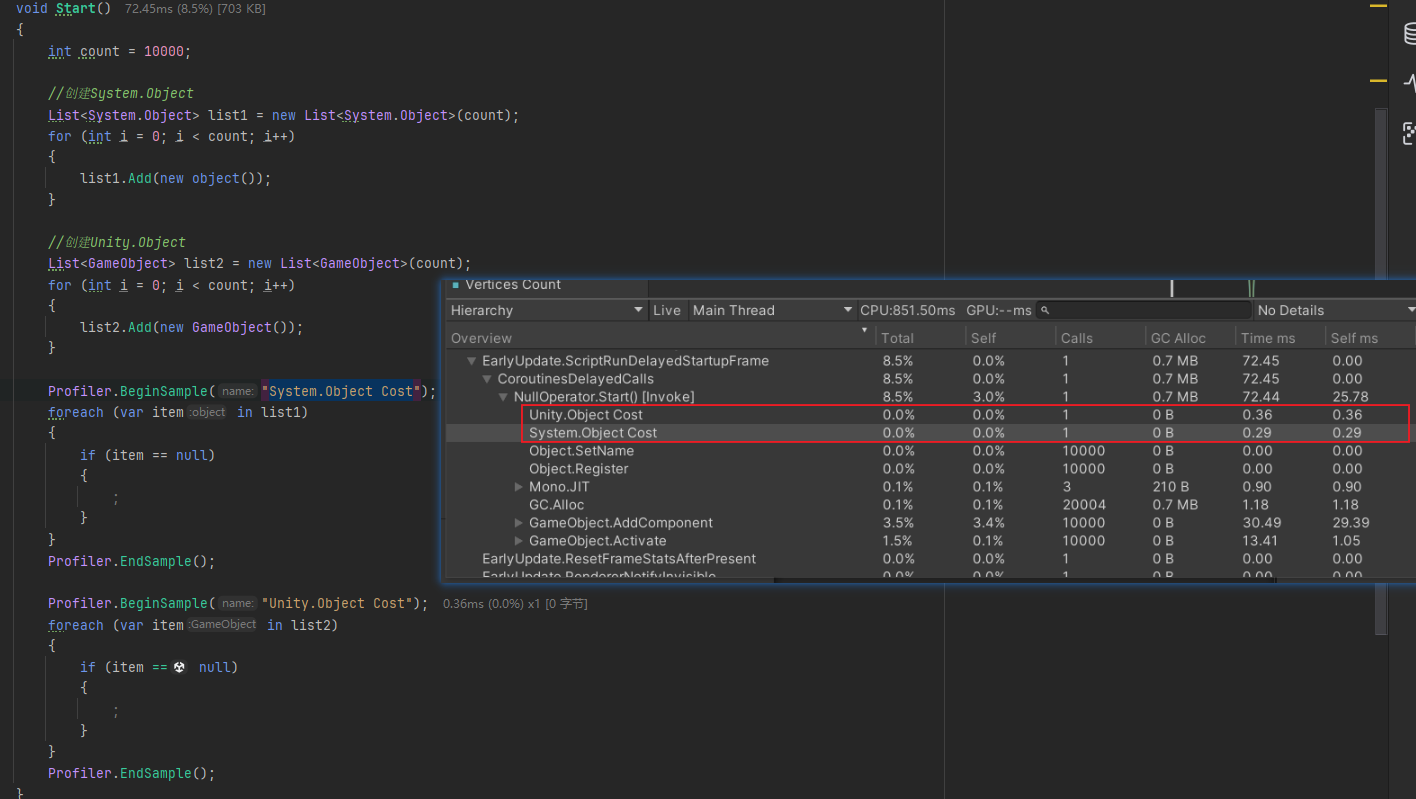Screen dimensions: 1416x799
Task: Click the Unity null-check warning icon
Action: point(180,667)
